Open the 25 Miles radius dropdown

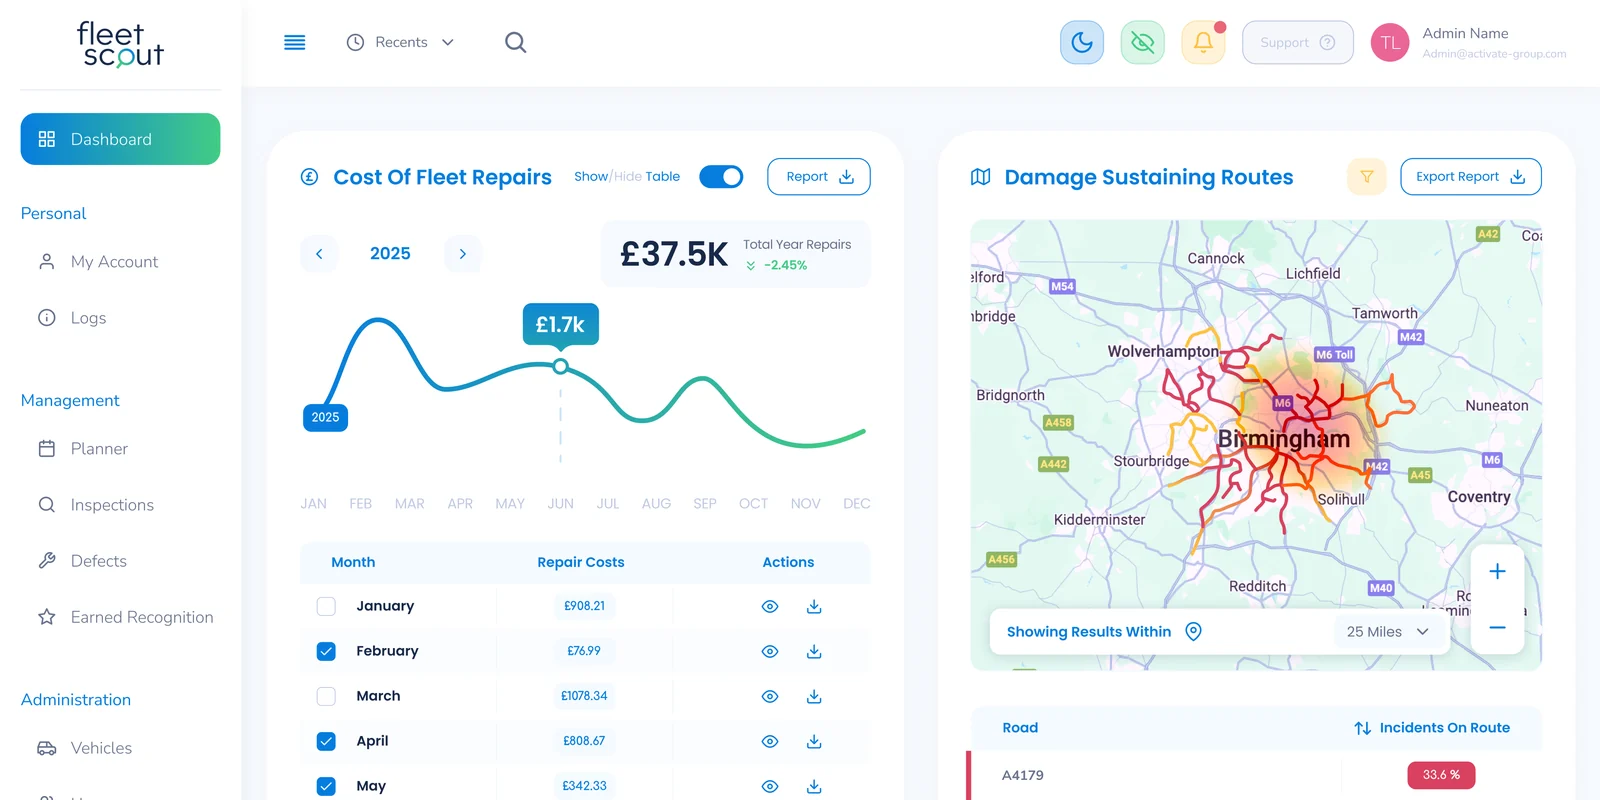coord(1388,632)
